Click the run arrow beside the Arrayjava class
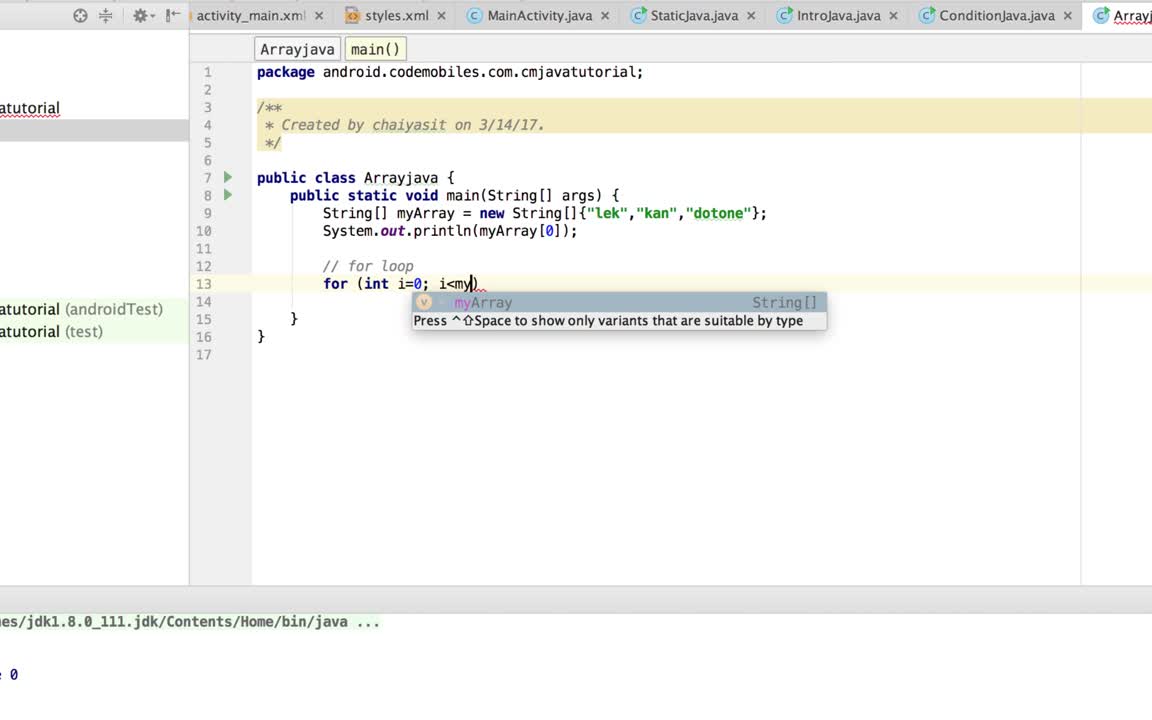 coord(227,177)
